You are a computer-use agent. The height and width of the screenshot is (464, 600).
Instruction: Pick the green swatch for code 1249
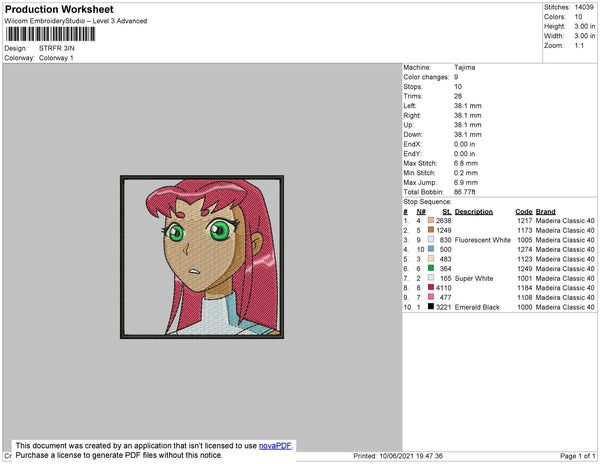[431, 268]
